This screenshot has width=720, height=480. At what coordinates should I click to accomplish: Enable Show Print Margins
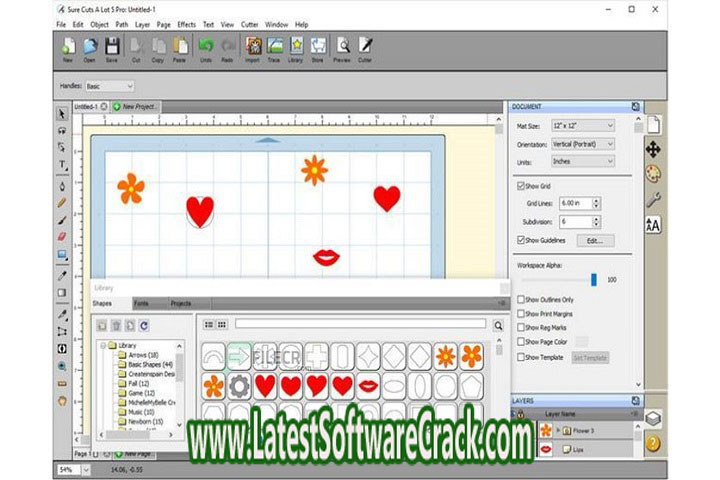pyautogui.click(x=521, y=314)
